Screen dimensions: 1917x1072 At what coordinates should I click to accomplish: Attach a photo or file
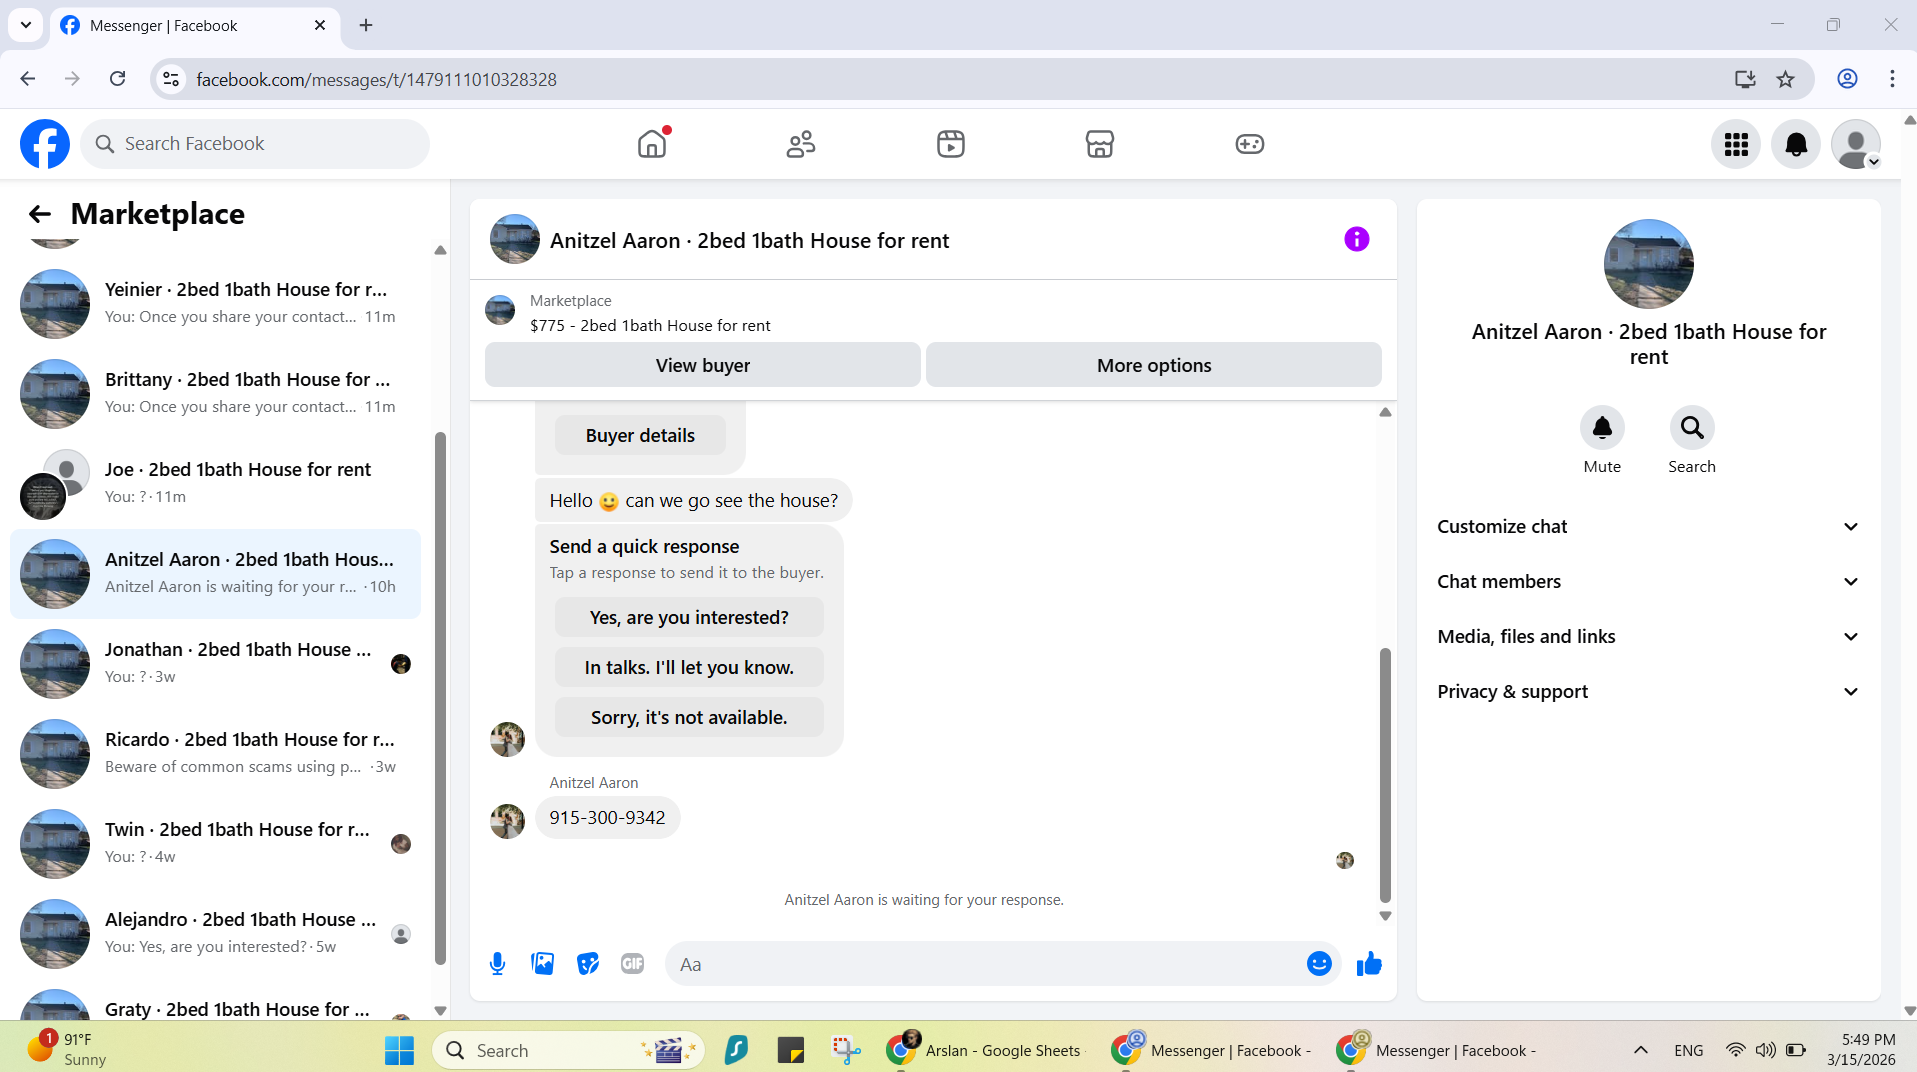tap(543, 964)
